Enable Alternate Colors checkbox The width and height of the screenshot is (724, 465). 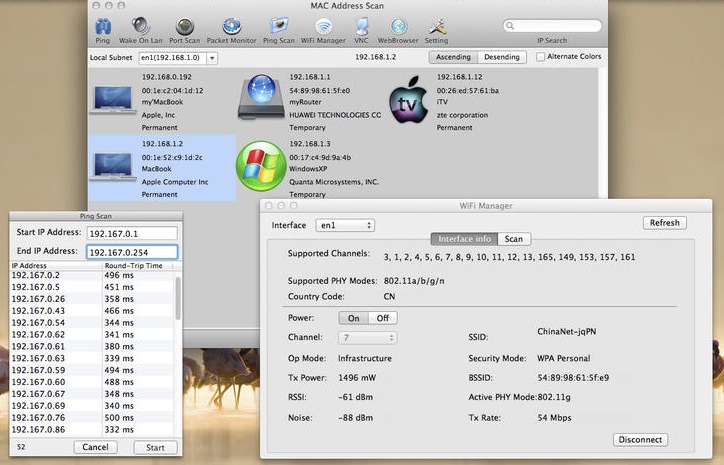(540, 57)
